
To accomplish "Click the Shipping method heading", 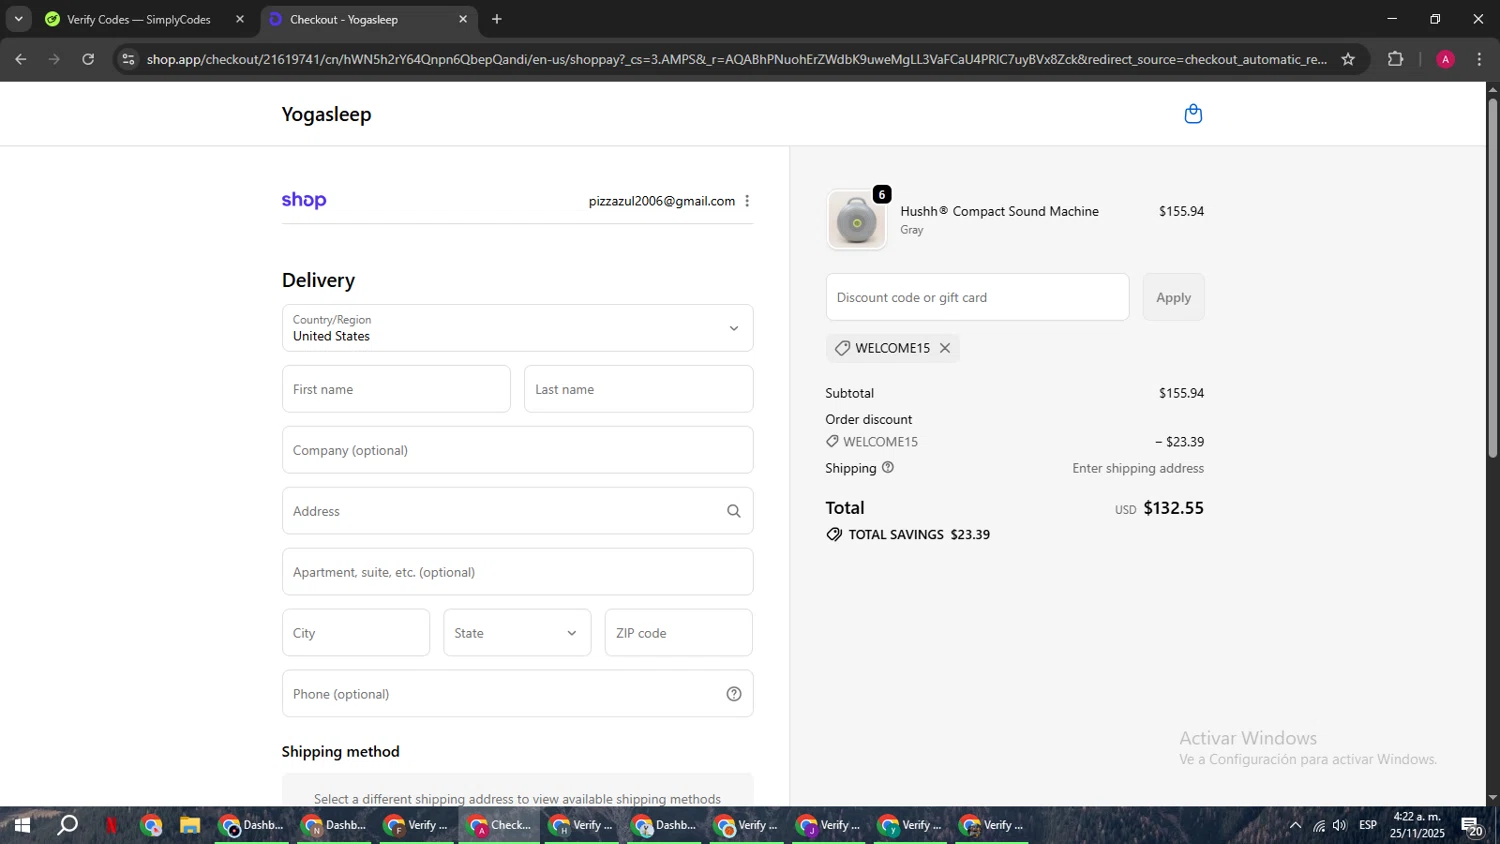I will [340, 752].
